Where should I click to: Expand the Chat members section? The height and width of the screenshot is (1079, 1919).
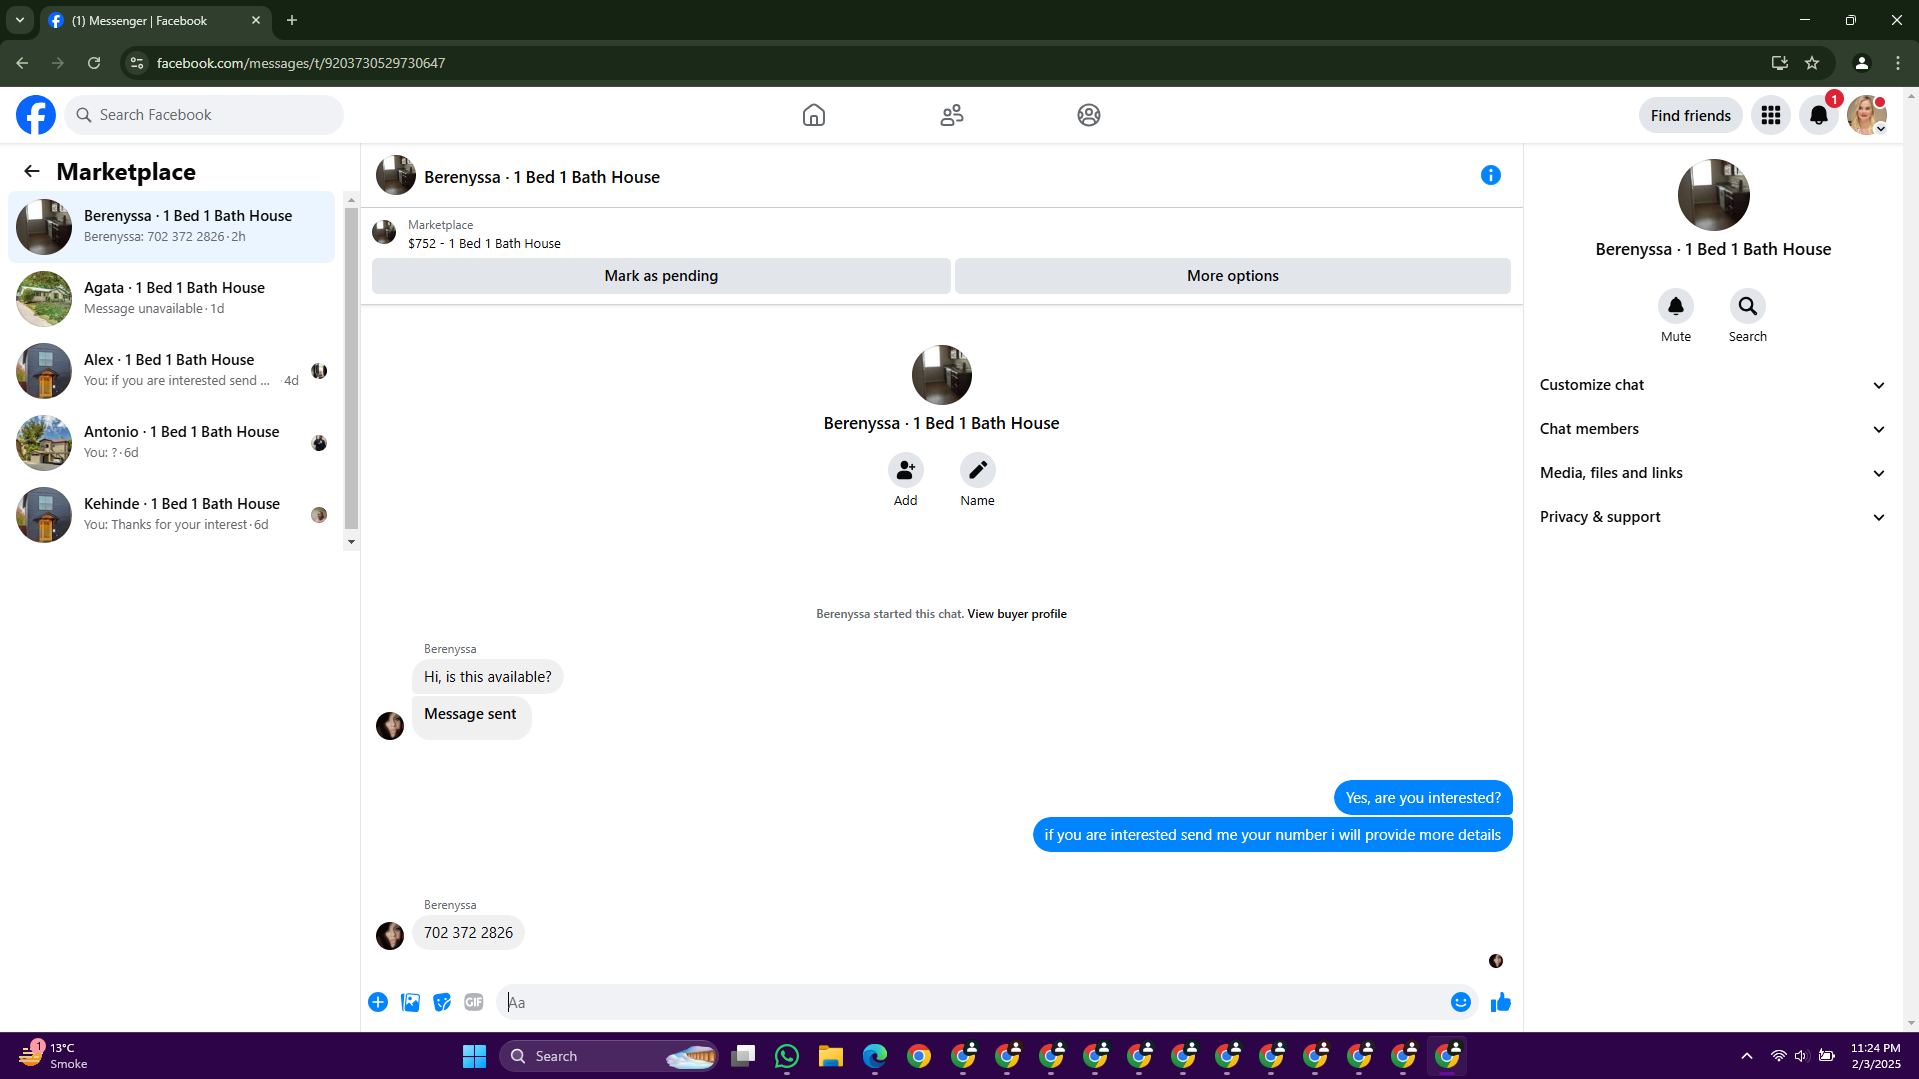[x=1713, y=429]
